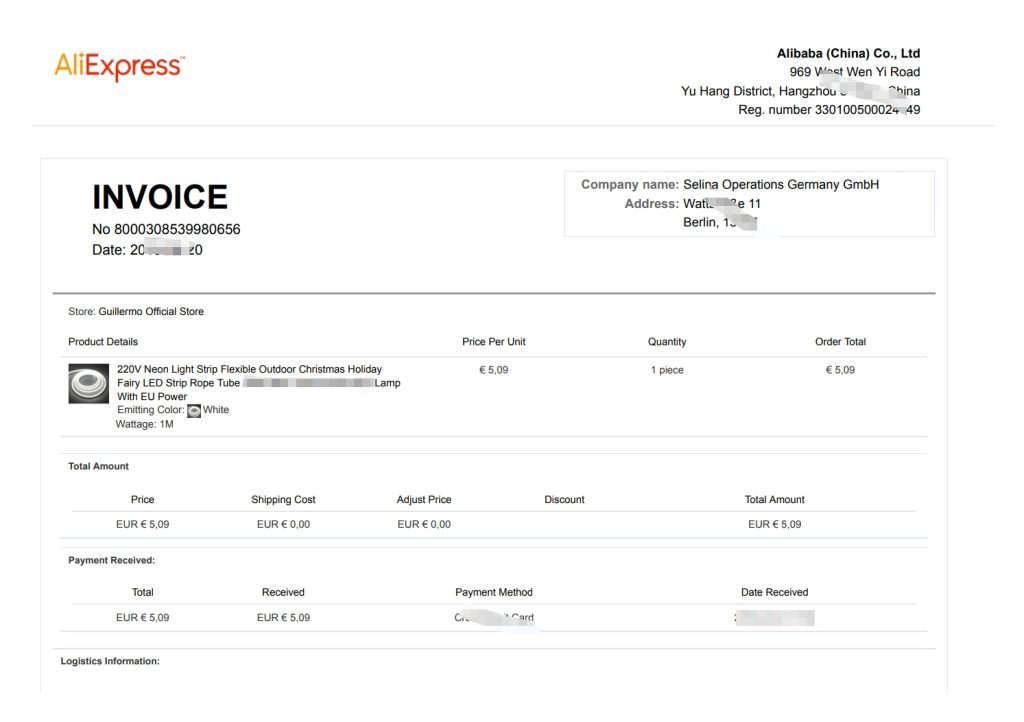Select the quantity value 1 piece
The height and width of the screenshot is (722, 1024).
point(667,370)
